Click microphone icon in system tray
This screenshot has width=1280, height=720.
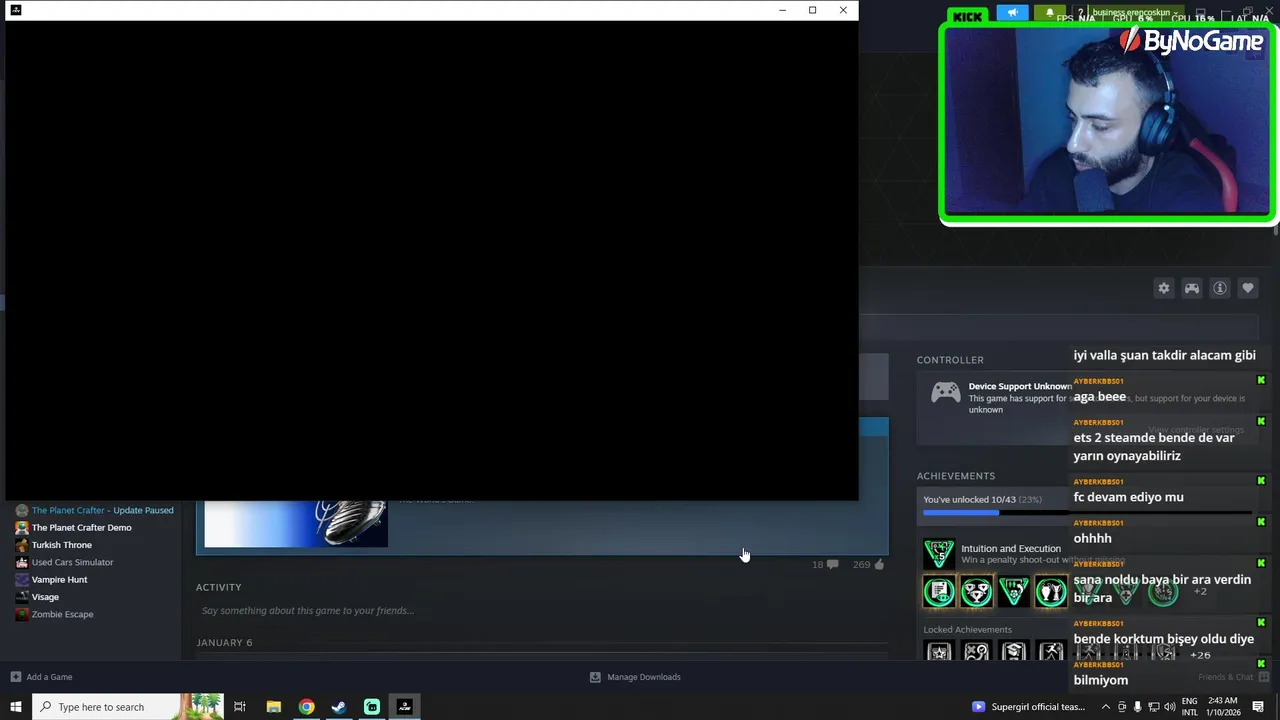point(1138,707)
